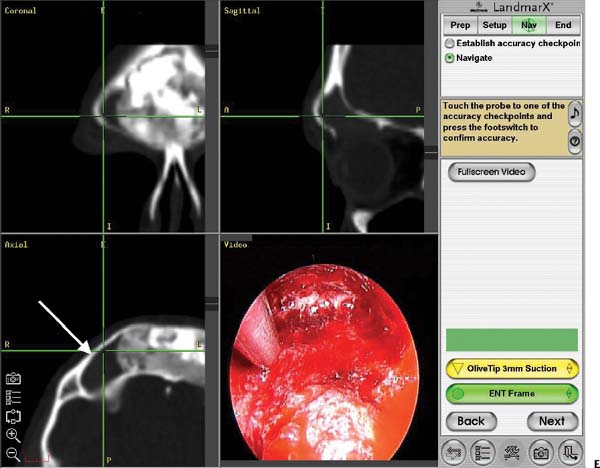Open the ENT Frame selector
Viewport: 600px width, 468px height.
(511, 394)
